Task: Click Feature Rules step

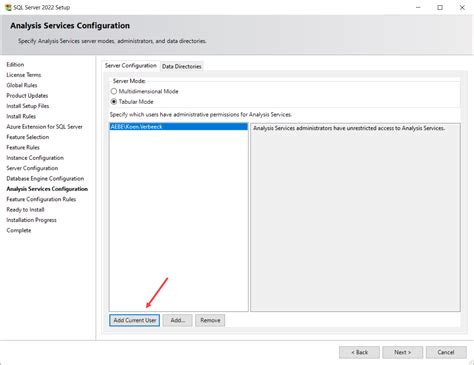Action: pyautogui.click(x=23, y=147)
